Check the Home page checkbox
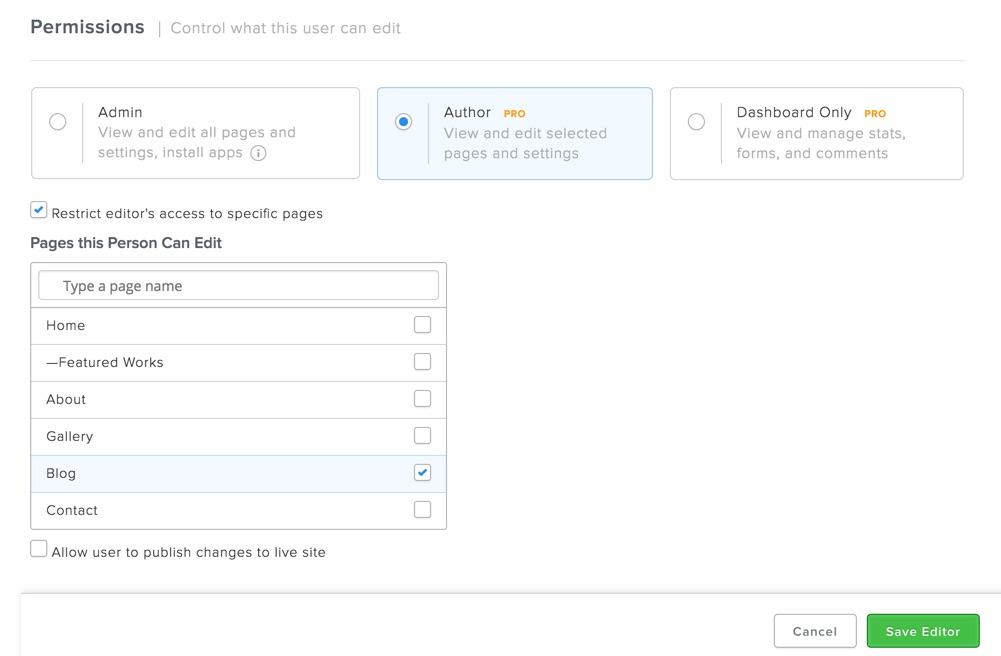Viewport: 1001px width, 656px height. (422, 325)
